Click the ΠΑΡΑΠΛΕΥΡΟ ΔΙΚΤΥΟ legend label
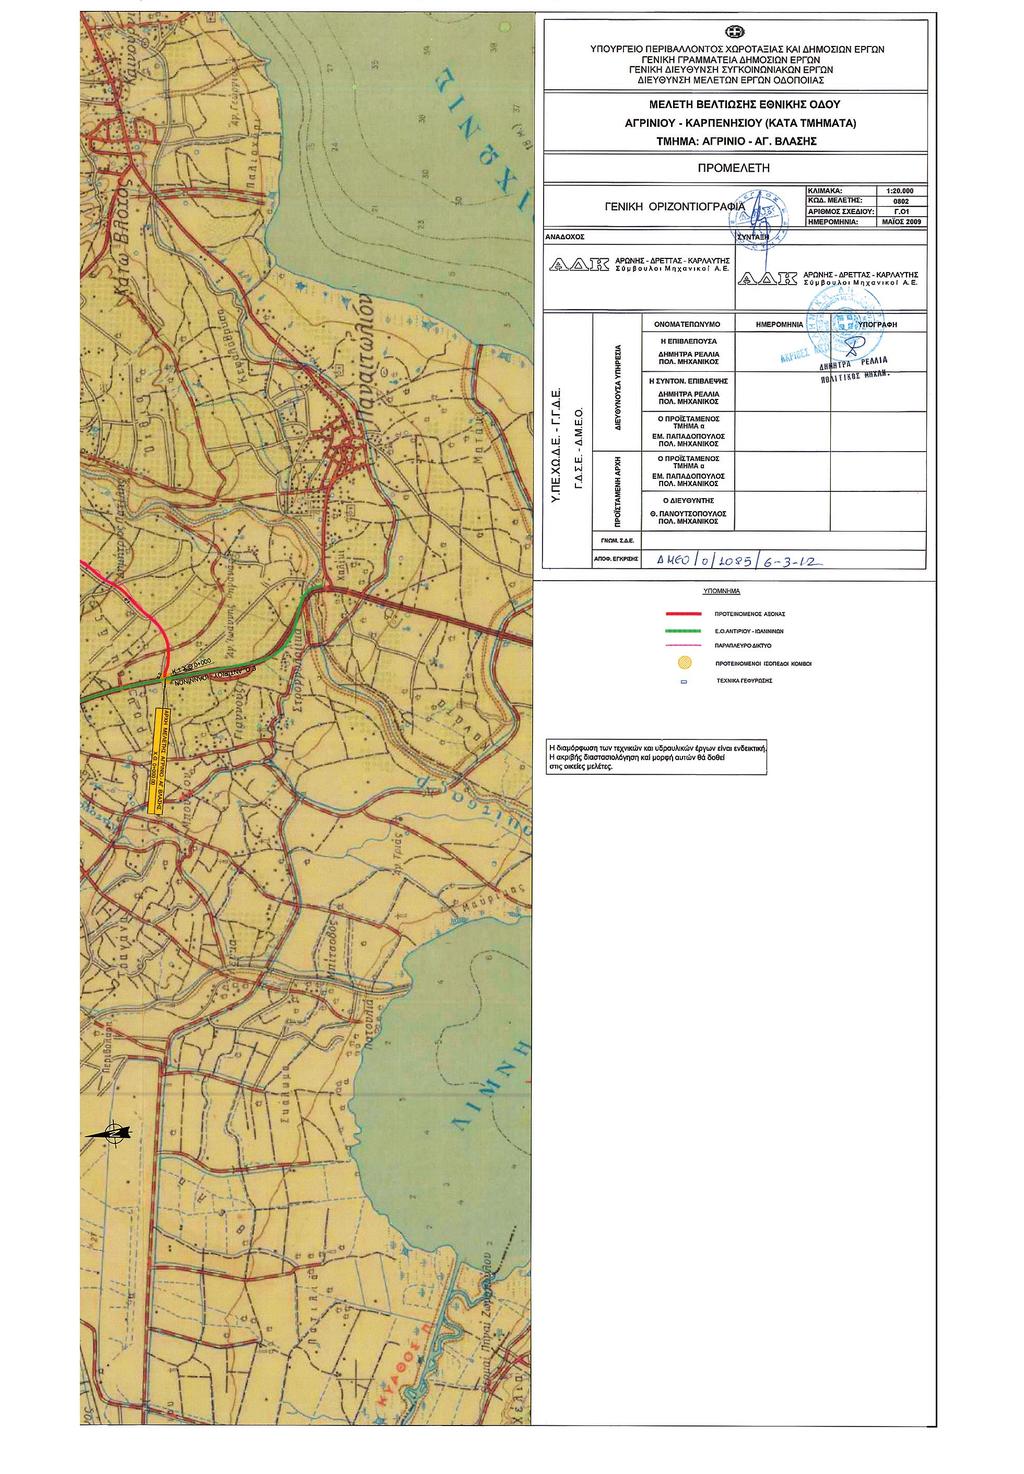1024x1474 pixels. click(x=745, y=647)
